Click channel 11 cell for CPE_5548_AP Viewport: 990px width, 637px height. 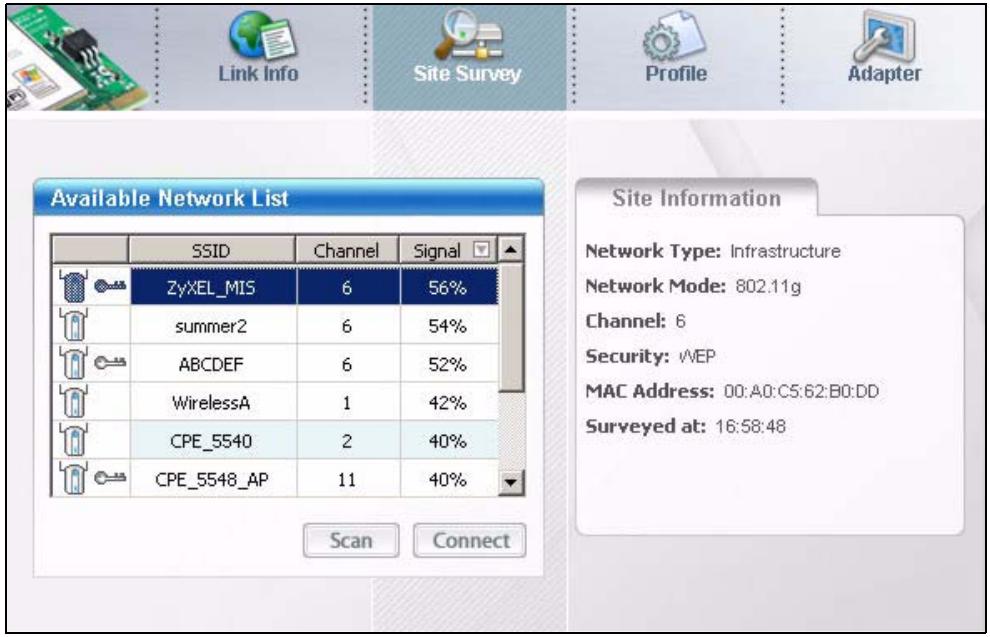[347, 479]
